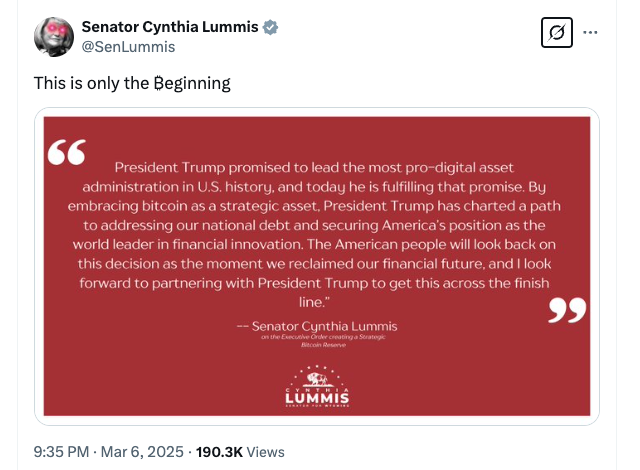Click the closing quotation mark graphic
640x470 pixels.
click(568, 313)
